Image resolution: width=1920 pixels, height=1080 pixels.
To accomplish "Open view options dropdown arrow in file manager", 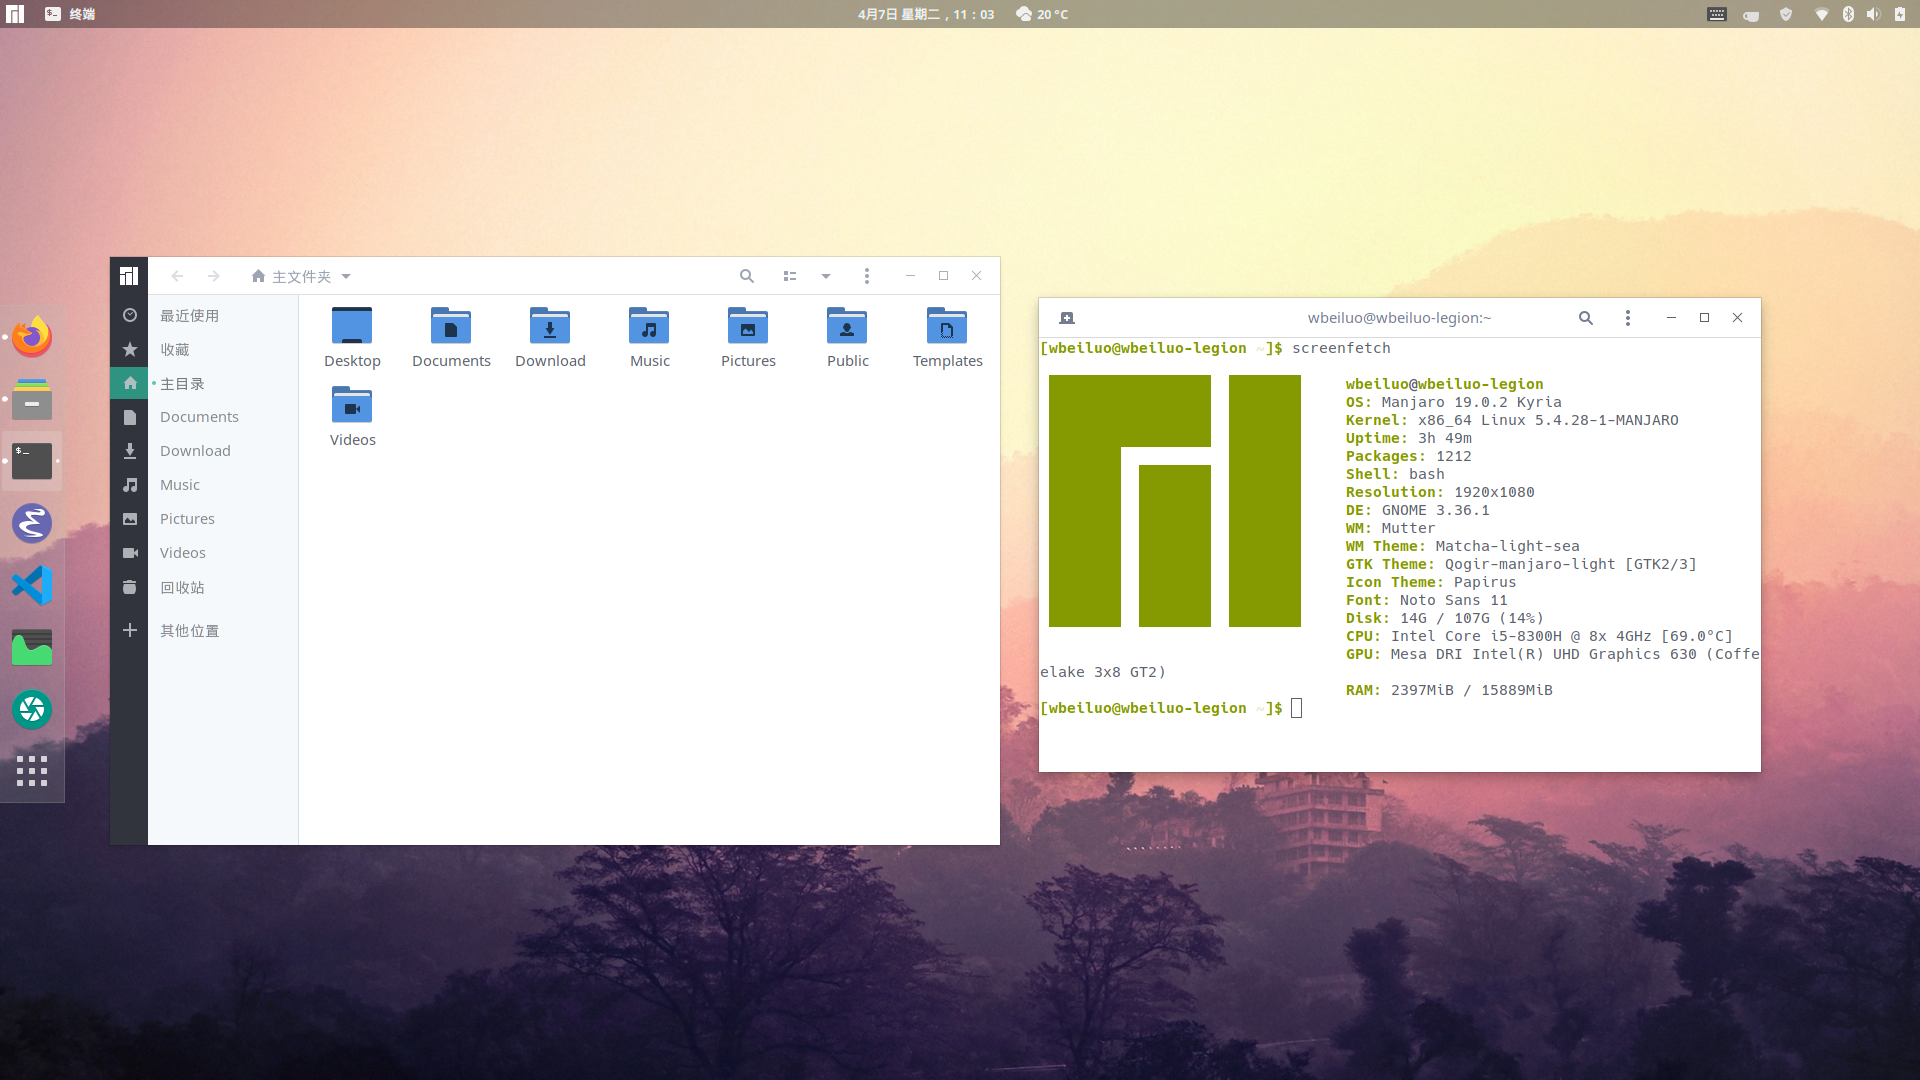I will pos(826,276).
